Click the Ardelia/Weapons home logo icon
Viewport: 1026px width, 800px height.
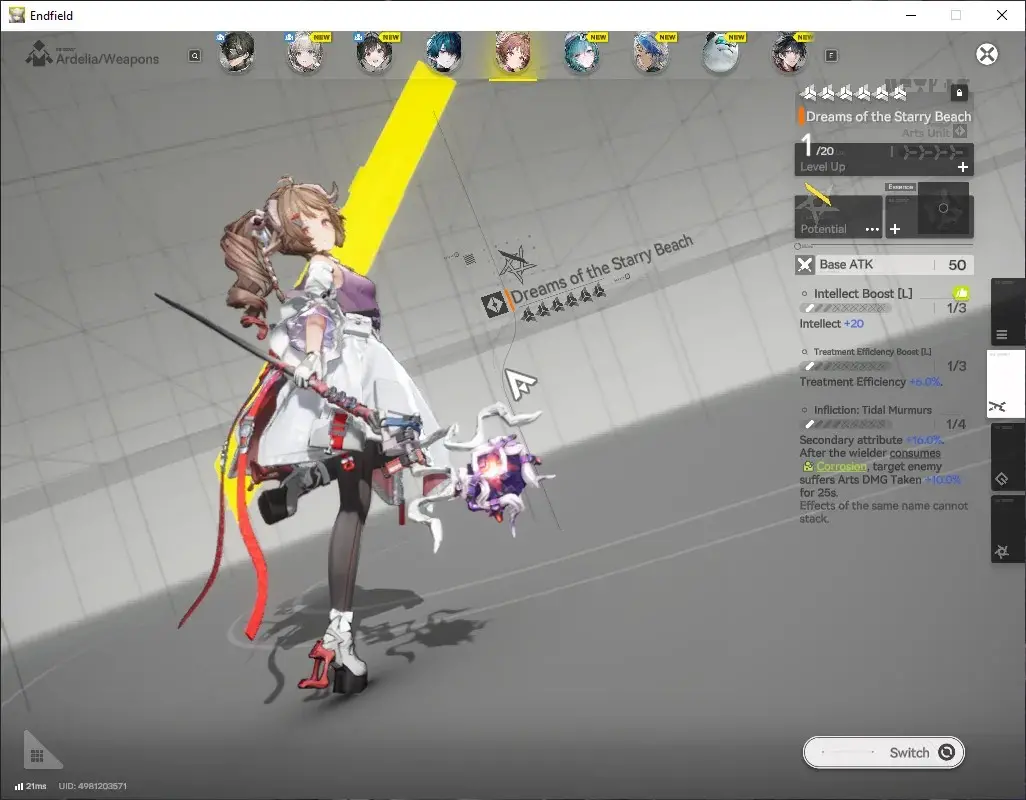(x=39, y=54)
